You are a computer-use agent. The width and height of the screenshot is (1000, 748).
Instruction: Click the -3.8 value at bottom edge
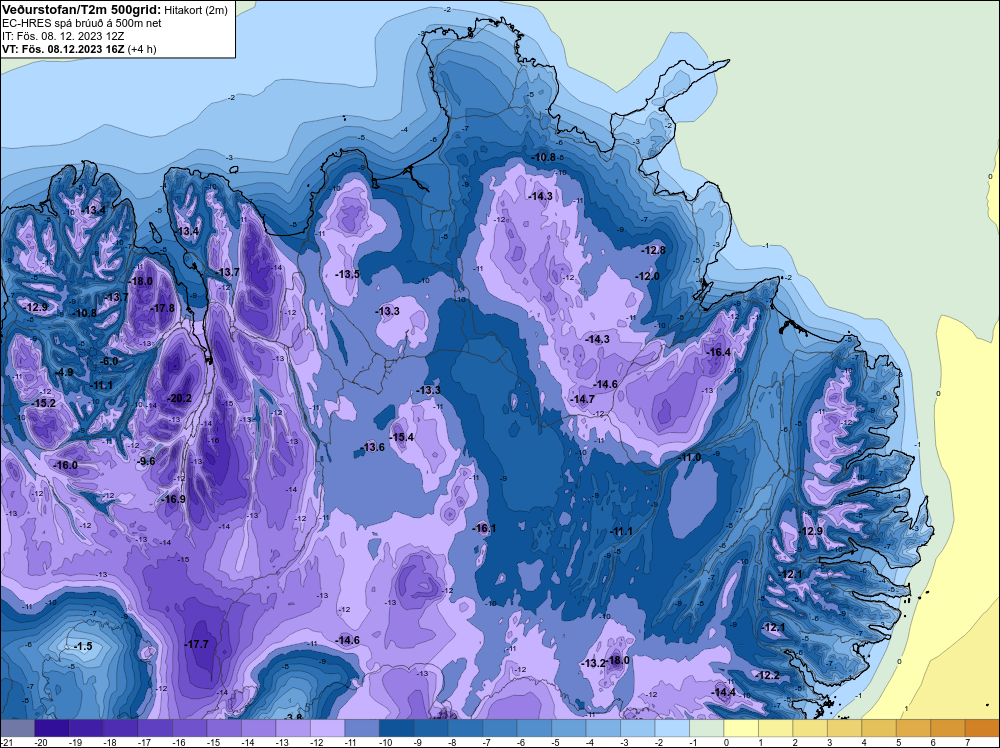[293, 717]
